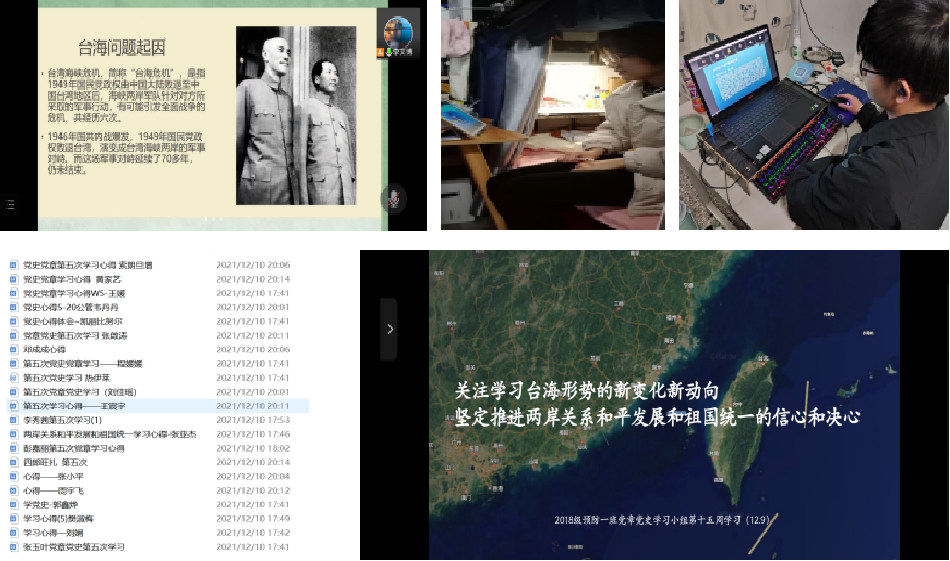Click the 20:12 date of the 周宇飞 row

click(253, 491)
